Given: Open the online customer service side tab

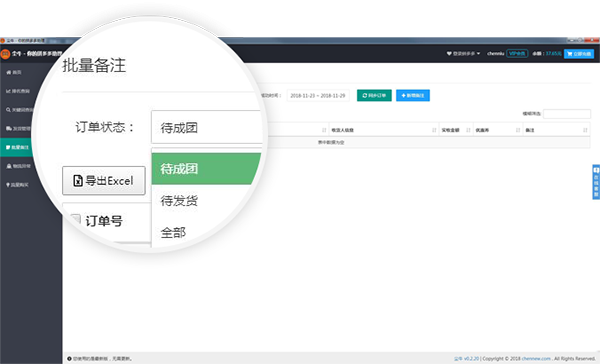Looking at the screenshot, I should [x=596, y=182].
